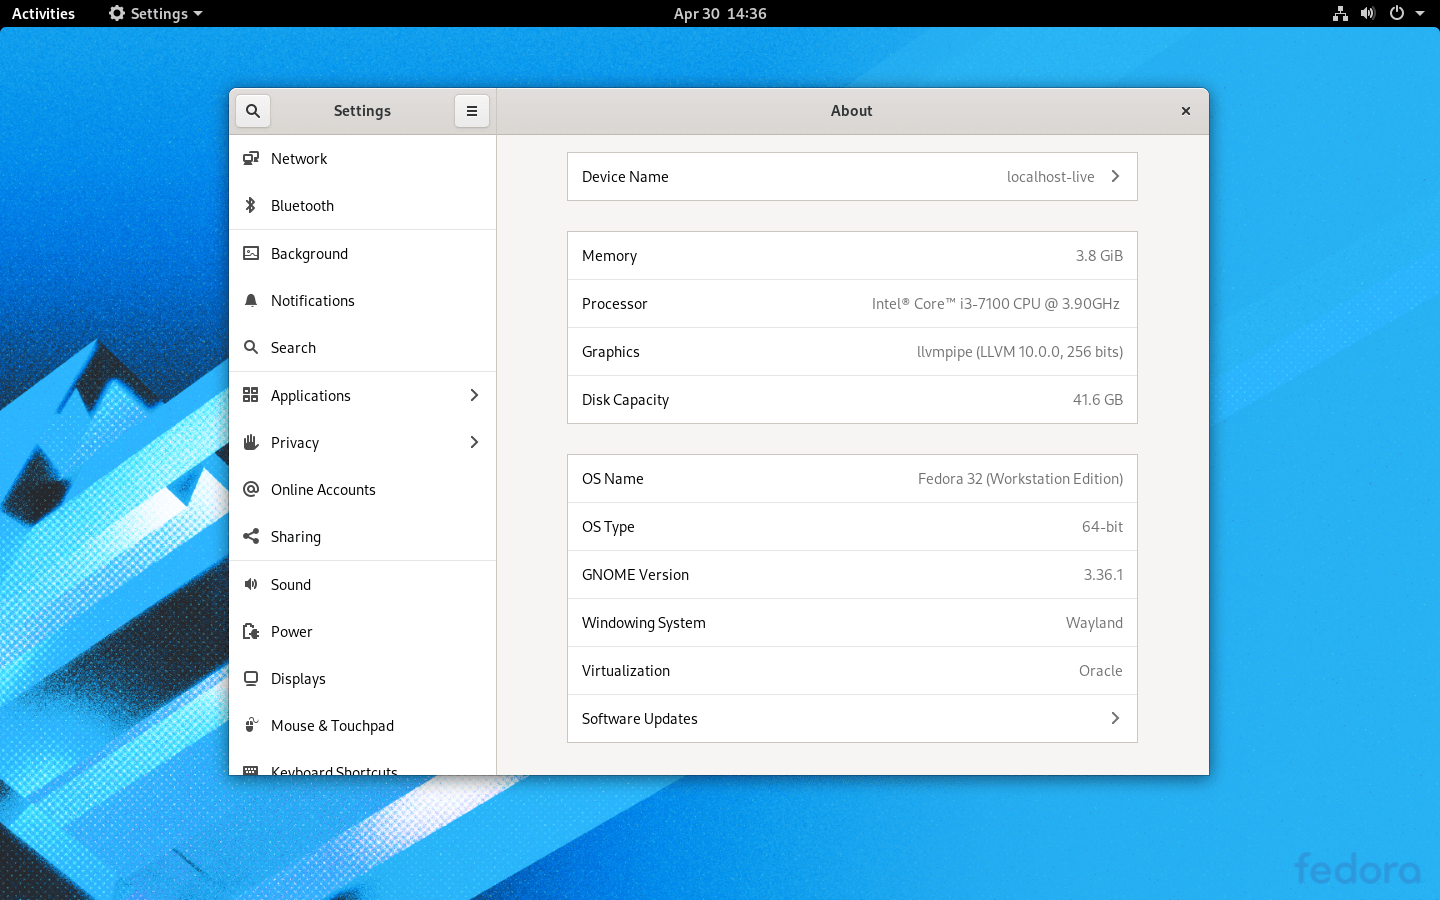Expand the Privacy submenu chevron
This screenshot has width=1440, height=900.
pyautogui.click(x=474, y=442)
